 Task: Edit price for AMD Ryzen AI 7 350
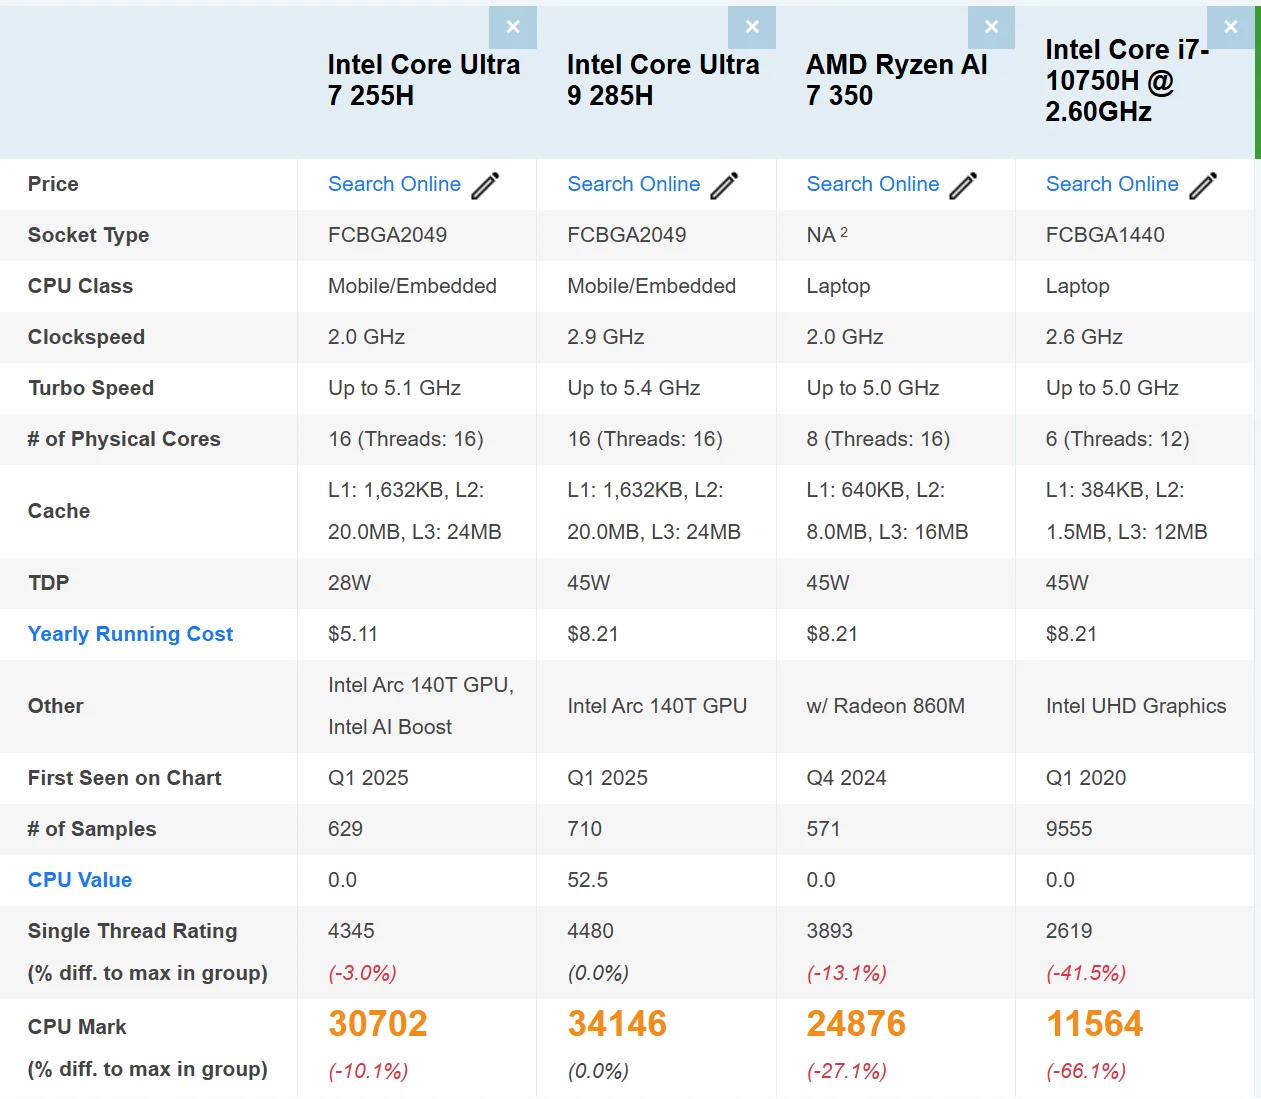(x=964, y=186)
